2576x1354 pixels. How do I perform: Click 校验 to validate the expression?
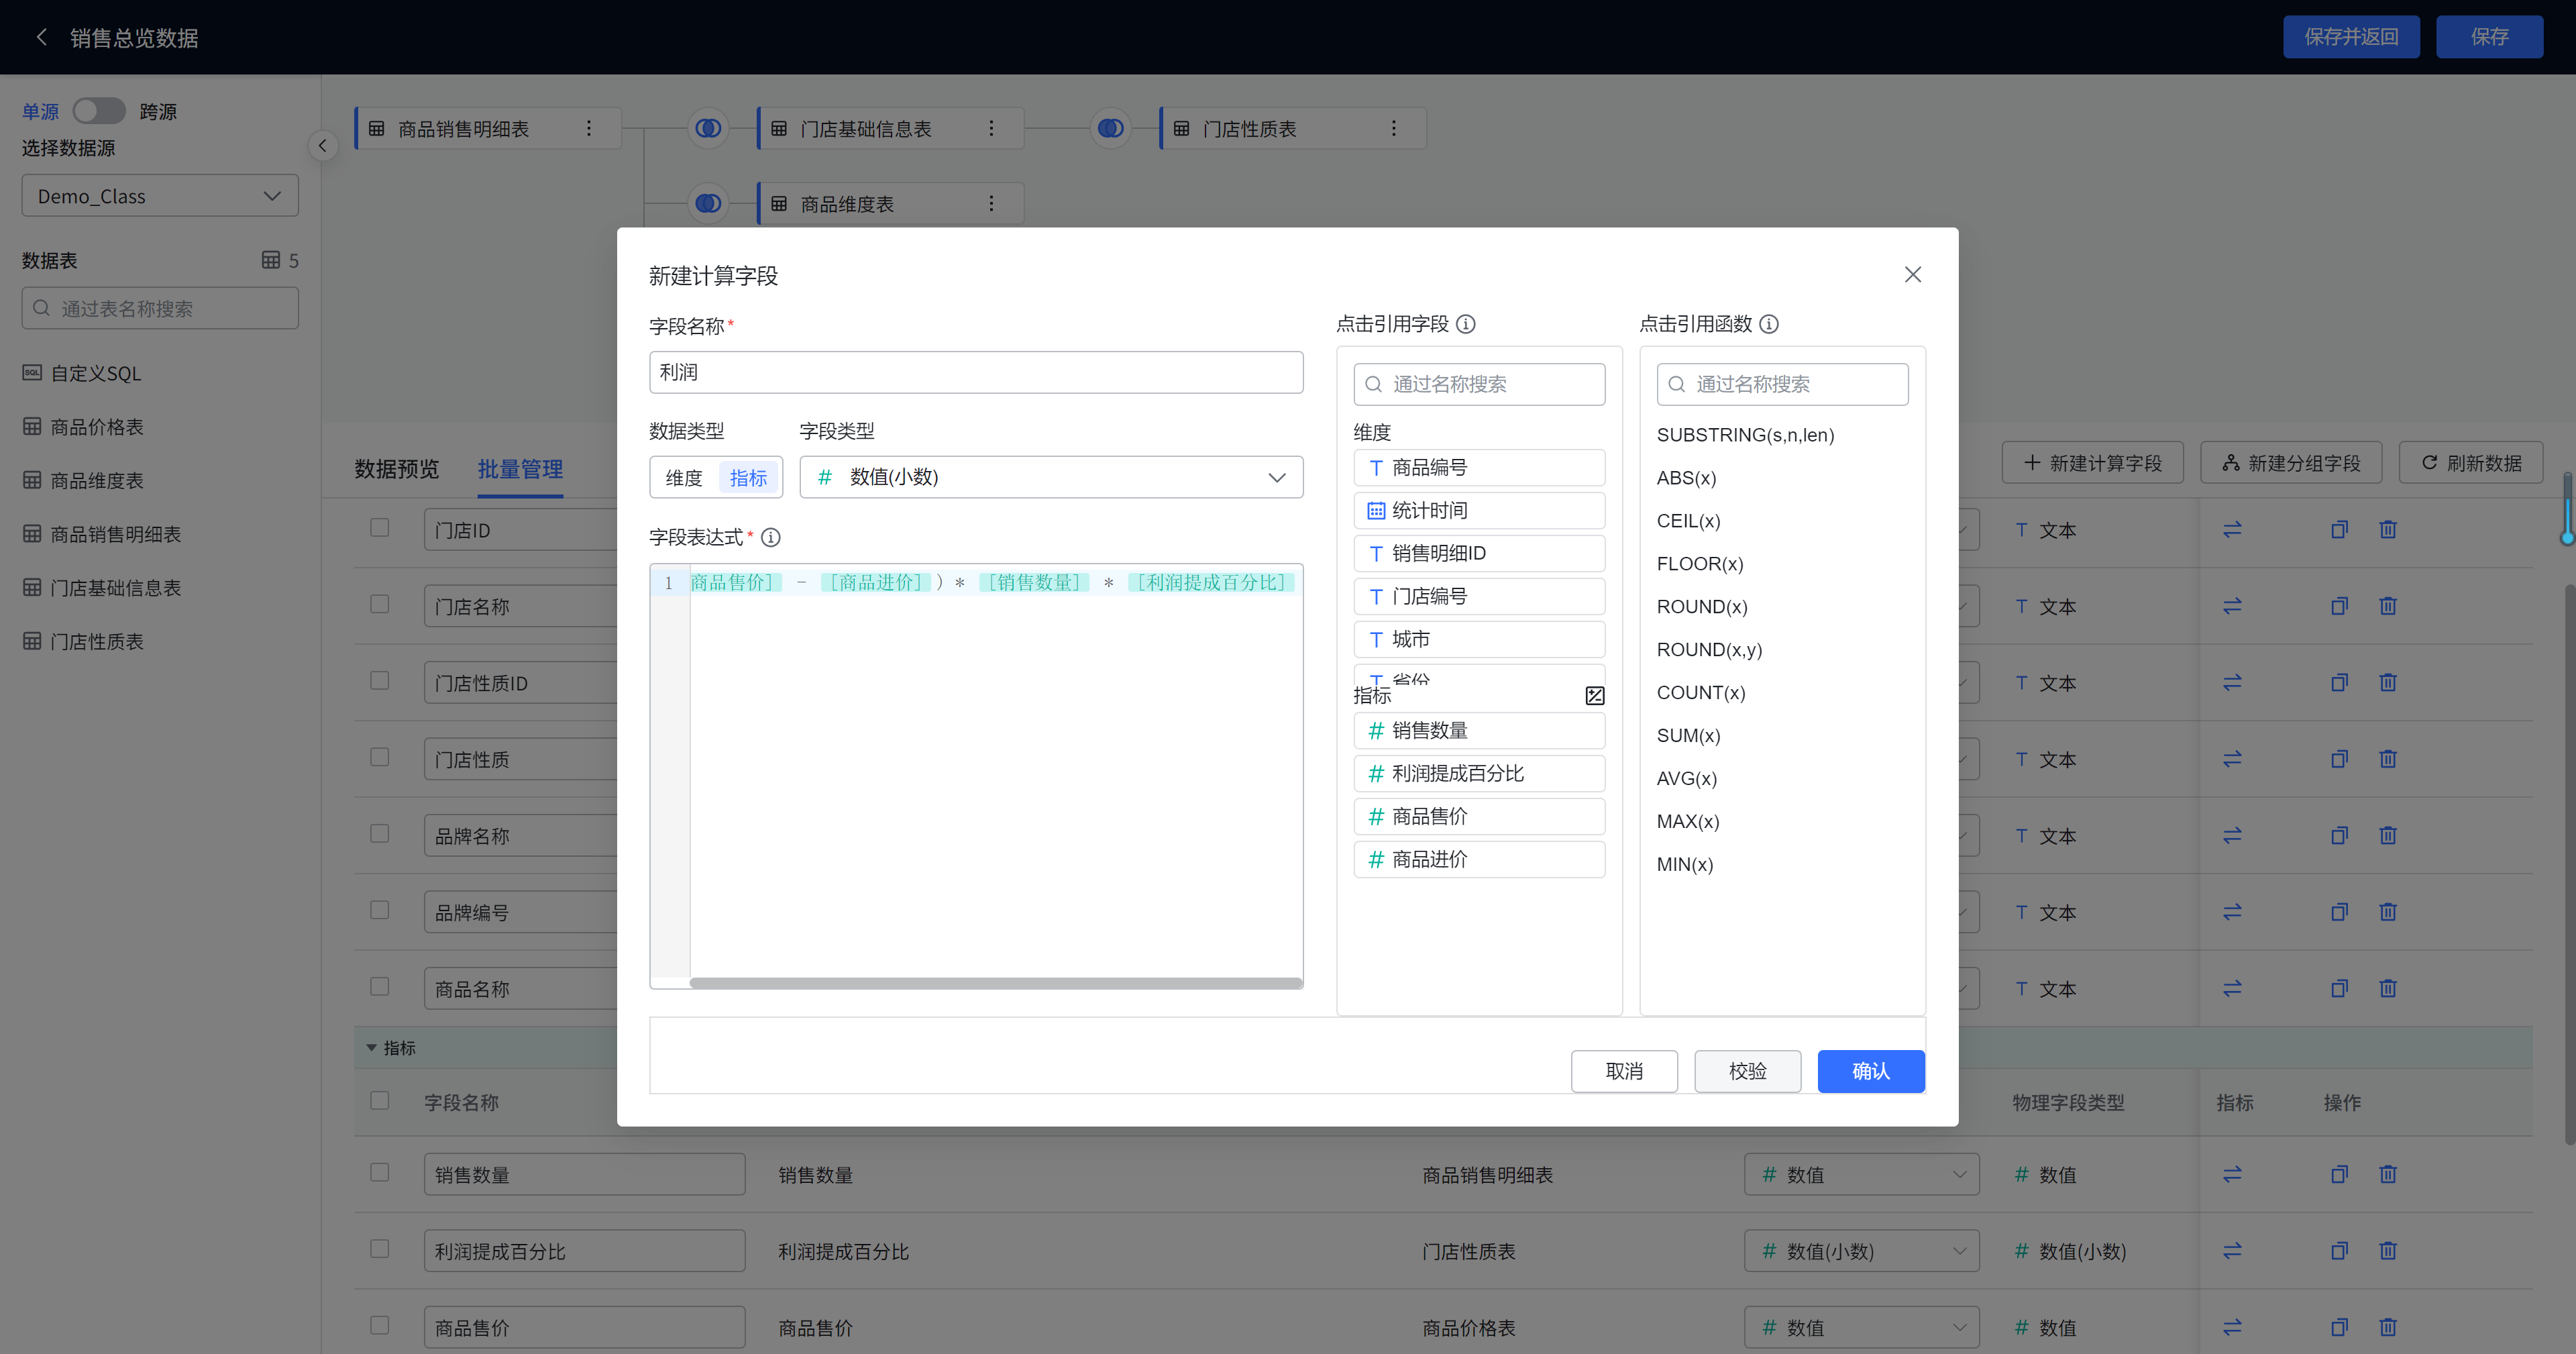1747,1071
